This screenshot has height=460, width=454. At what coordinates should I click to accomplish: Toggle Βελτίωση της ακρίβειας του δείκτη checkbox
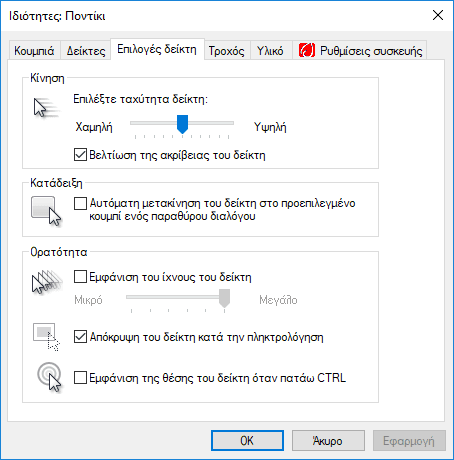[80, 155]
